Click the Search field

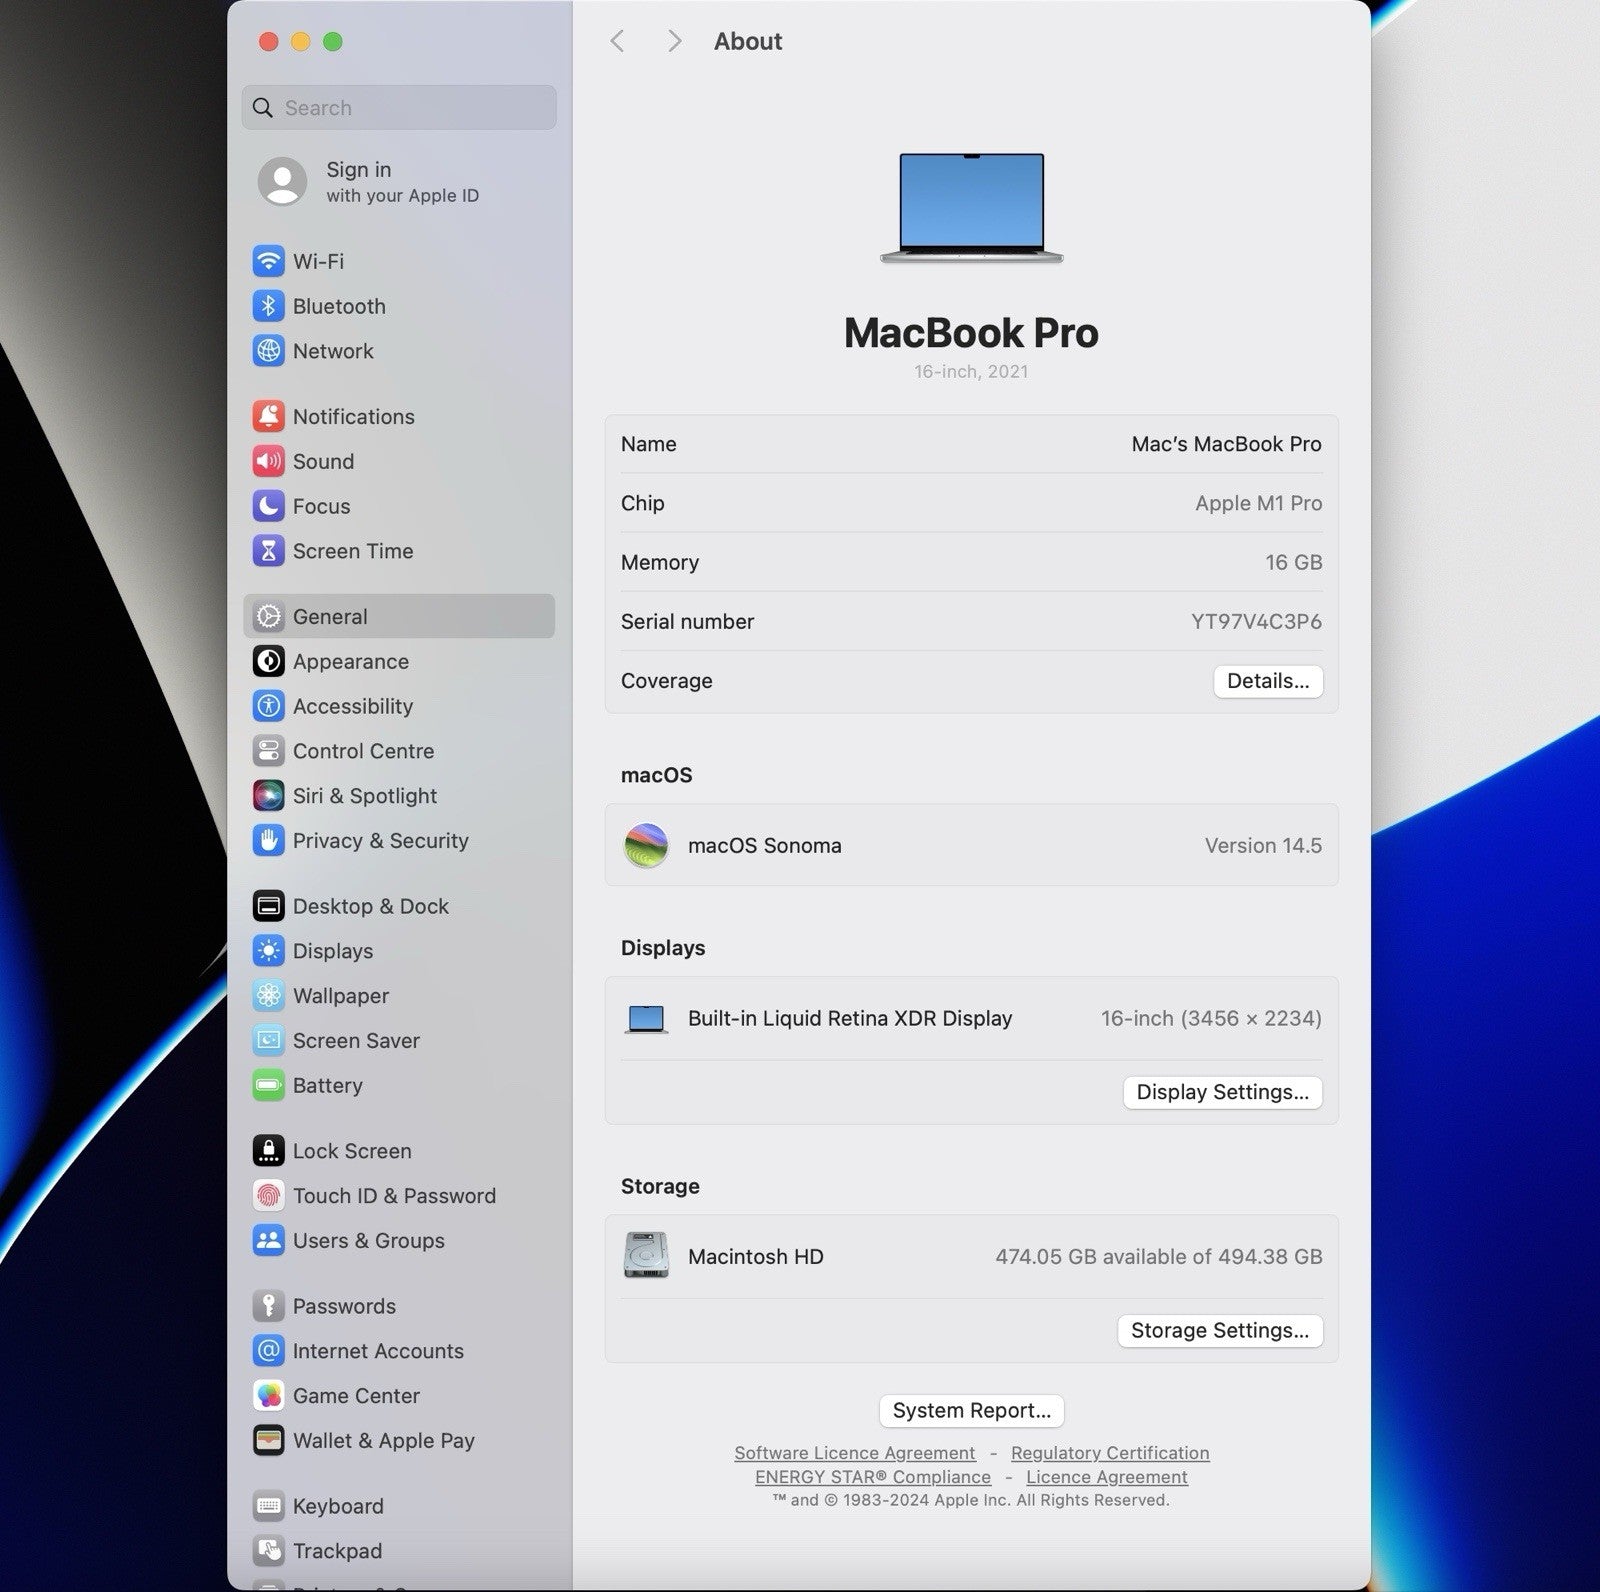click(399, 108)
